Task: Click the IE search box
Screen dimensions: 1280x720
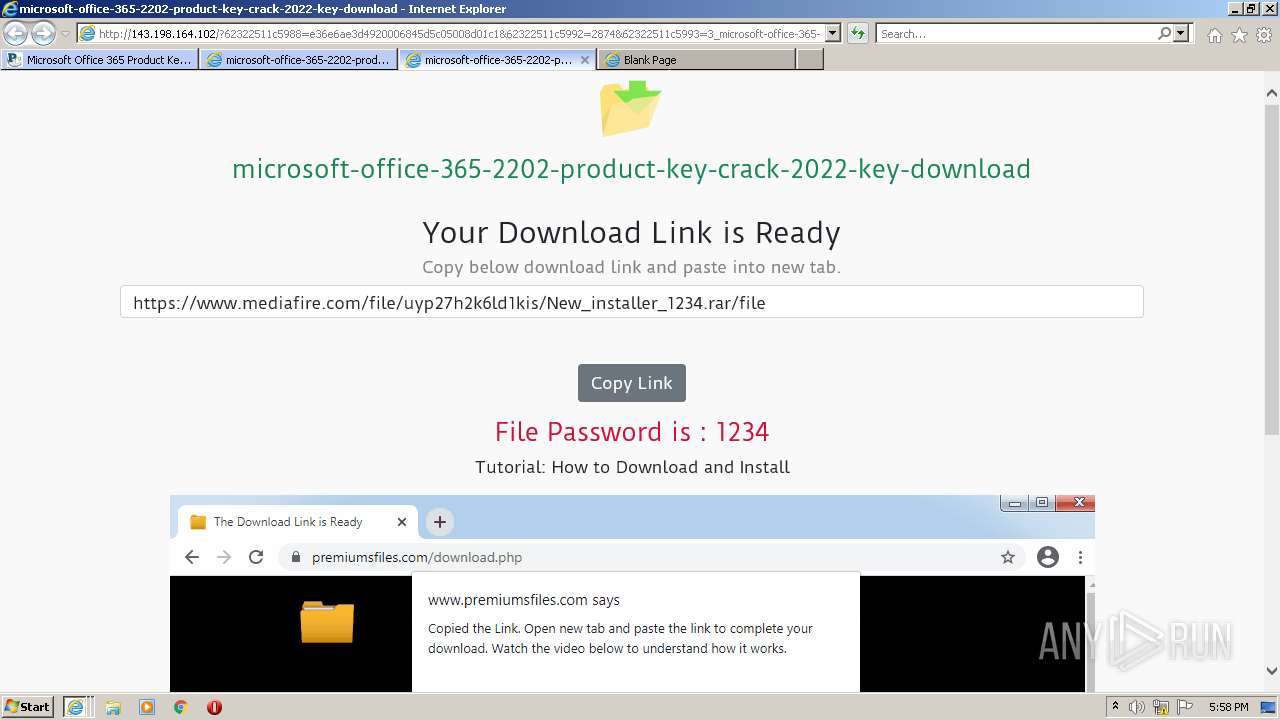Action: (x=1016, y=33)
